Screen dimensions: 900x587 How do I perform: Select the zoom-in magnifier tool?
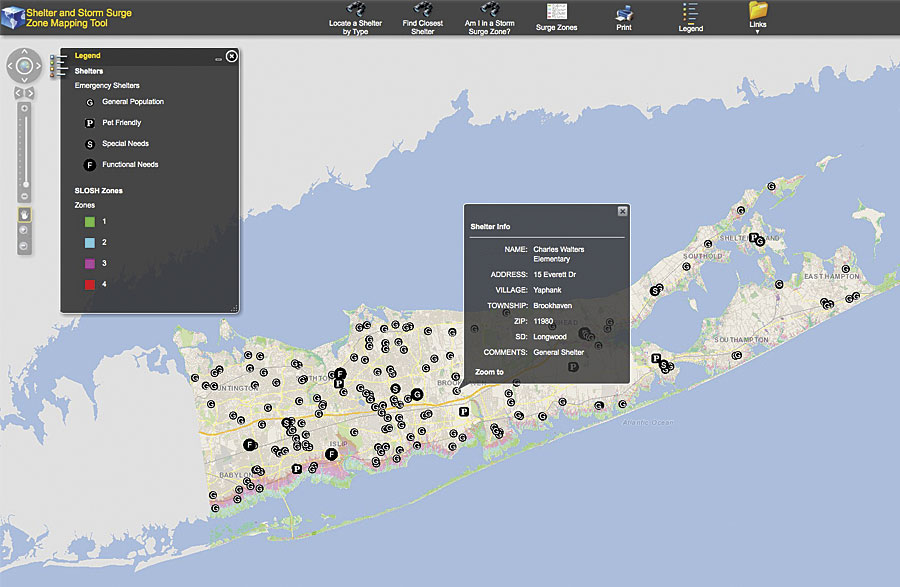point(24,230)
